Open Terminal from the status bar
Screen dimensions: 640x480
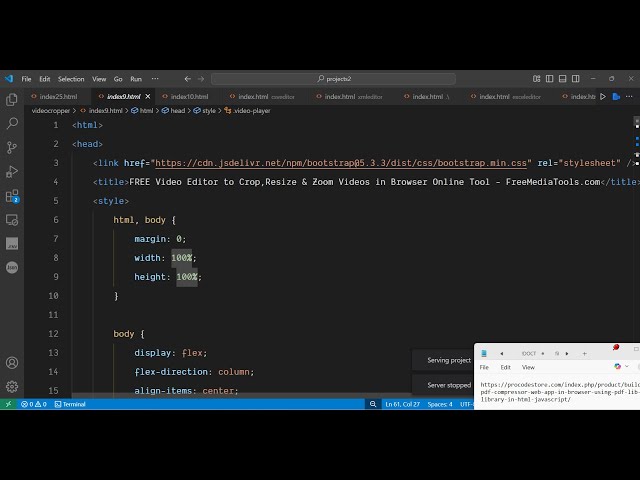(x=70, y=404)
